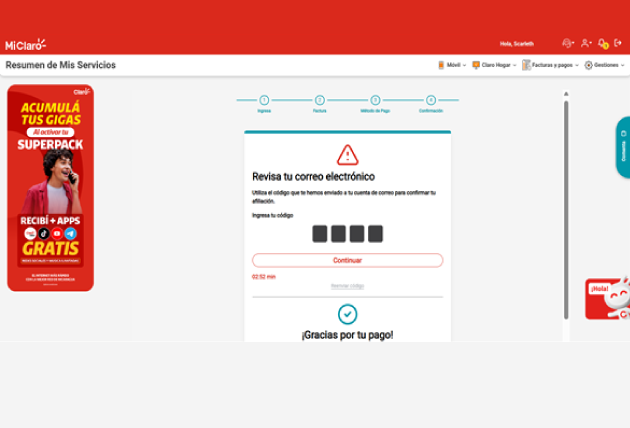This screenshot has height=428, width=630.
Task: Click the Telegram icon in banner
Action: (x=70, y=233)
